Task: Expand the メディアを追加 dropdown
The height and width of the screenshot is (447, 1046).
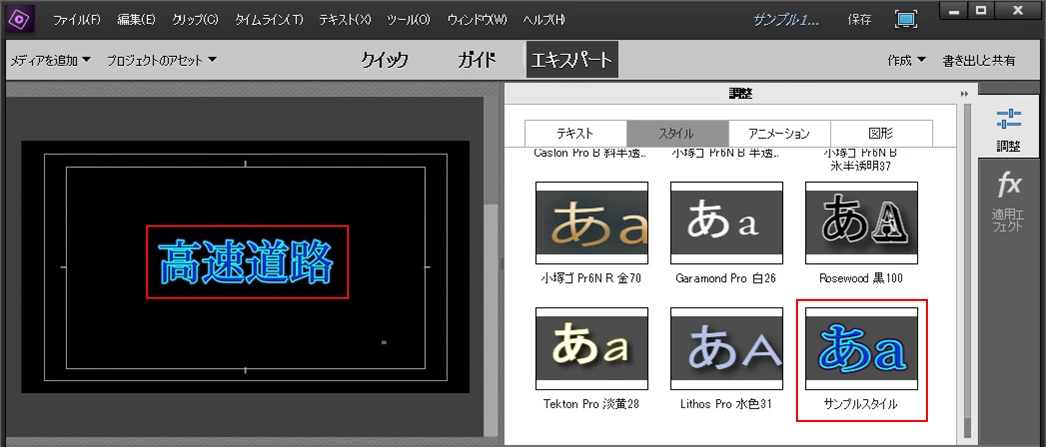Action: click(x=51, y=60)
